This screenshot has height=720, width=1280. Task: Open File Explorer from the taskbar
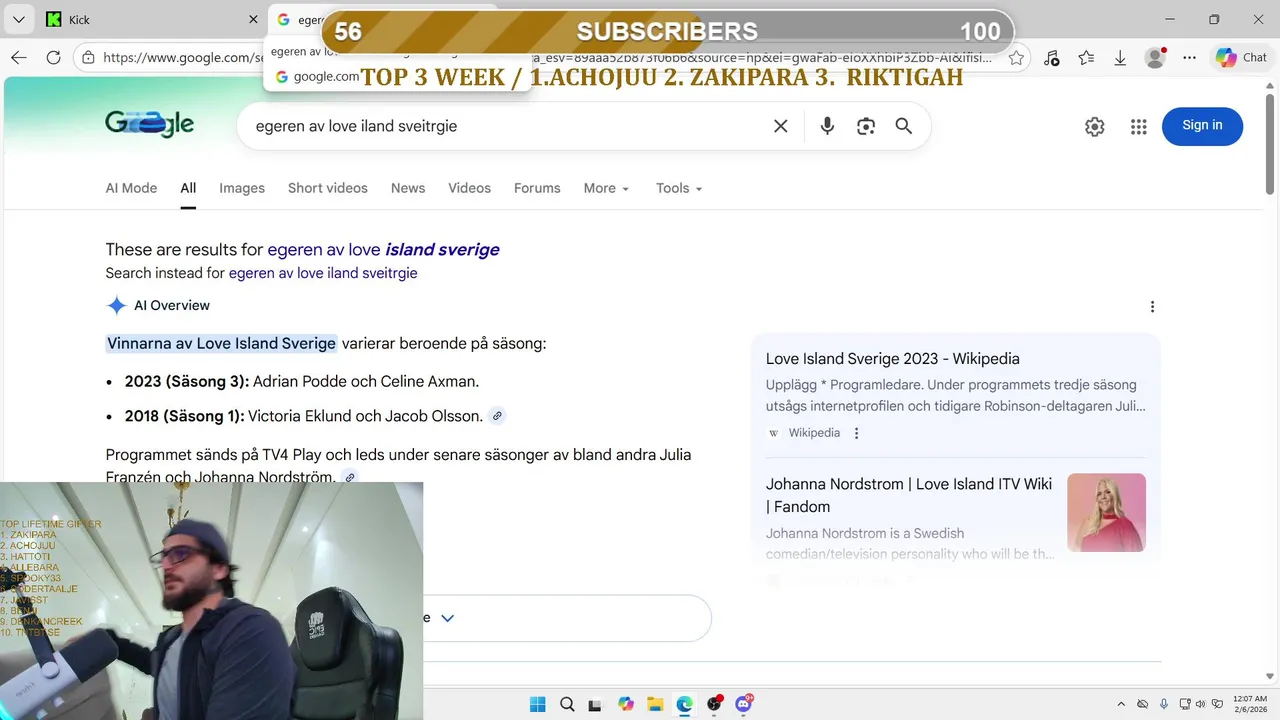[655, 704]
